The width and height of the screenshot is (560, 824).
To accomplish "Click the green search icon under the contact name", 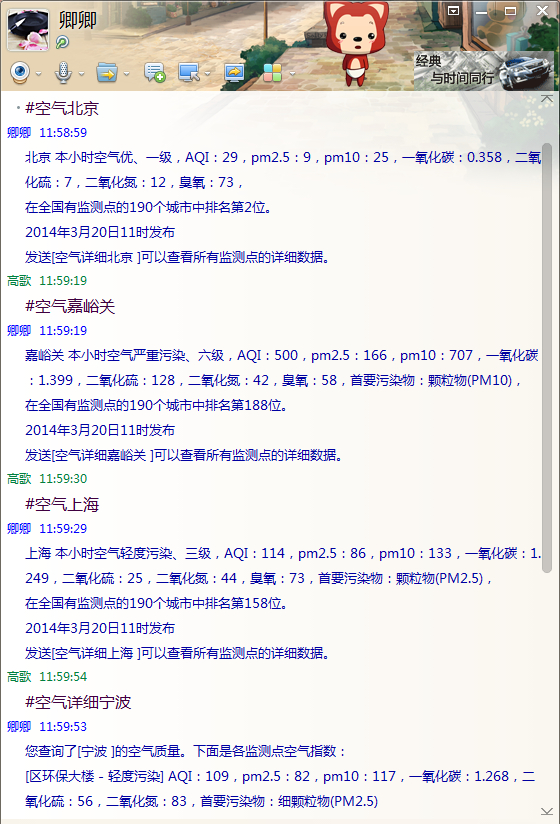I will point(62,42).
